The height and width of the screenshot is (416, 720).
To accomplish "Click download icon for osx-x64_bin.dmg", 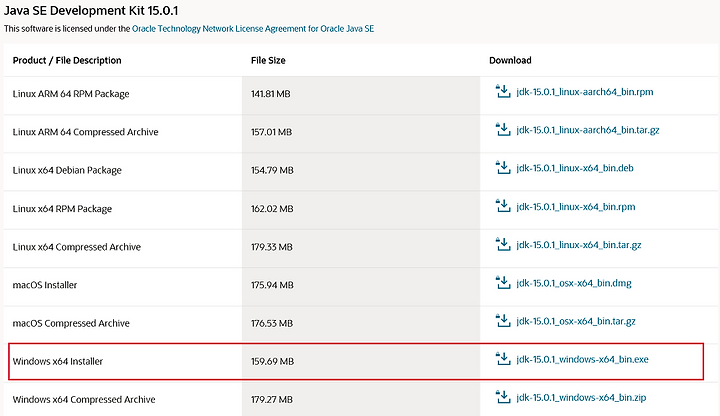I will [x=503, y=282].
